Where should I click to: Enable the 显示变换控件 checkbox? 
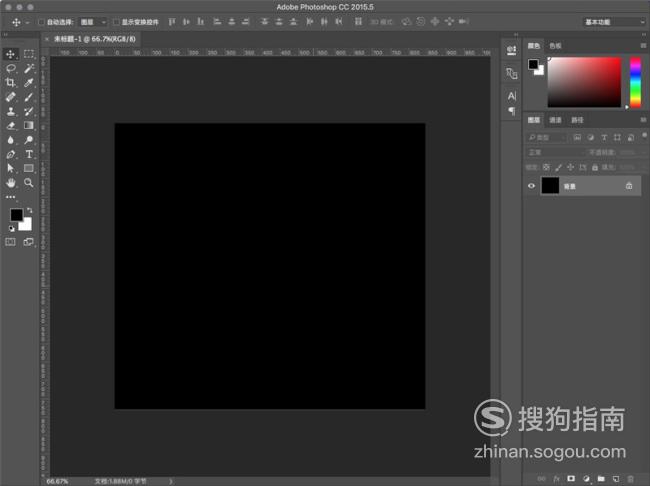[116, 22]
